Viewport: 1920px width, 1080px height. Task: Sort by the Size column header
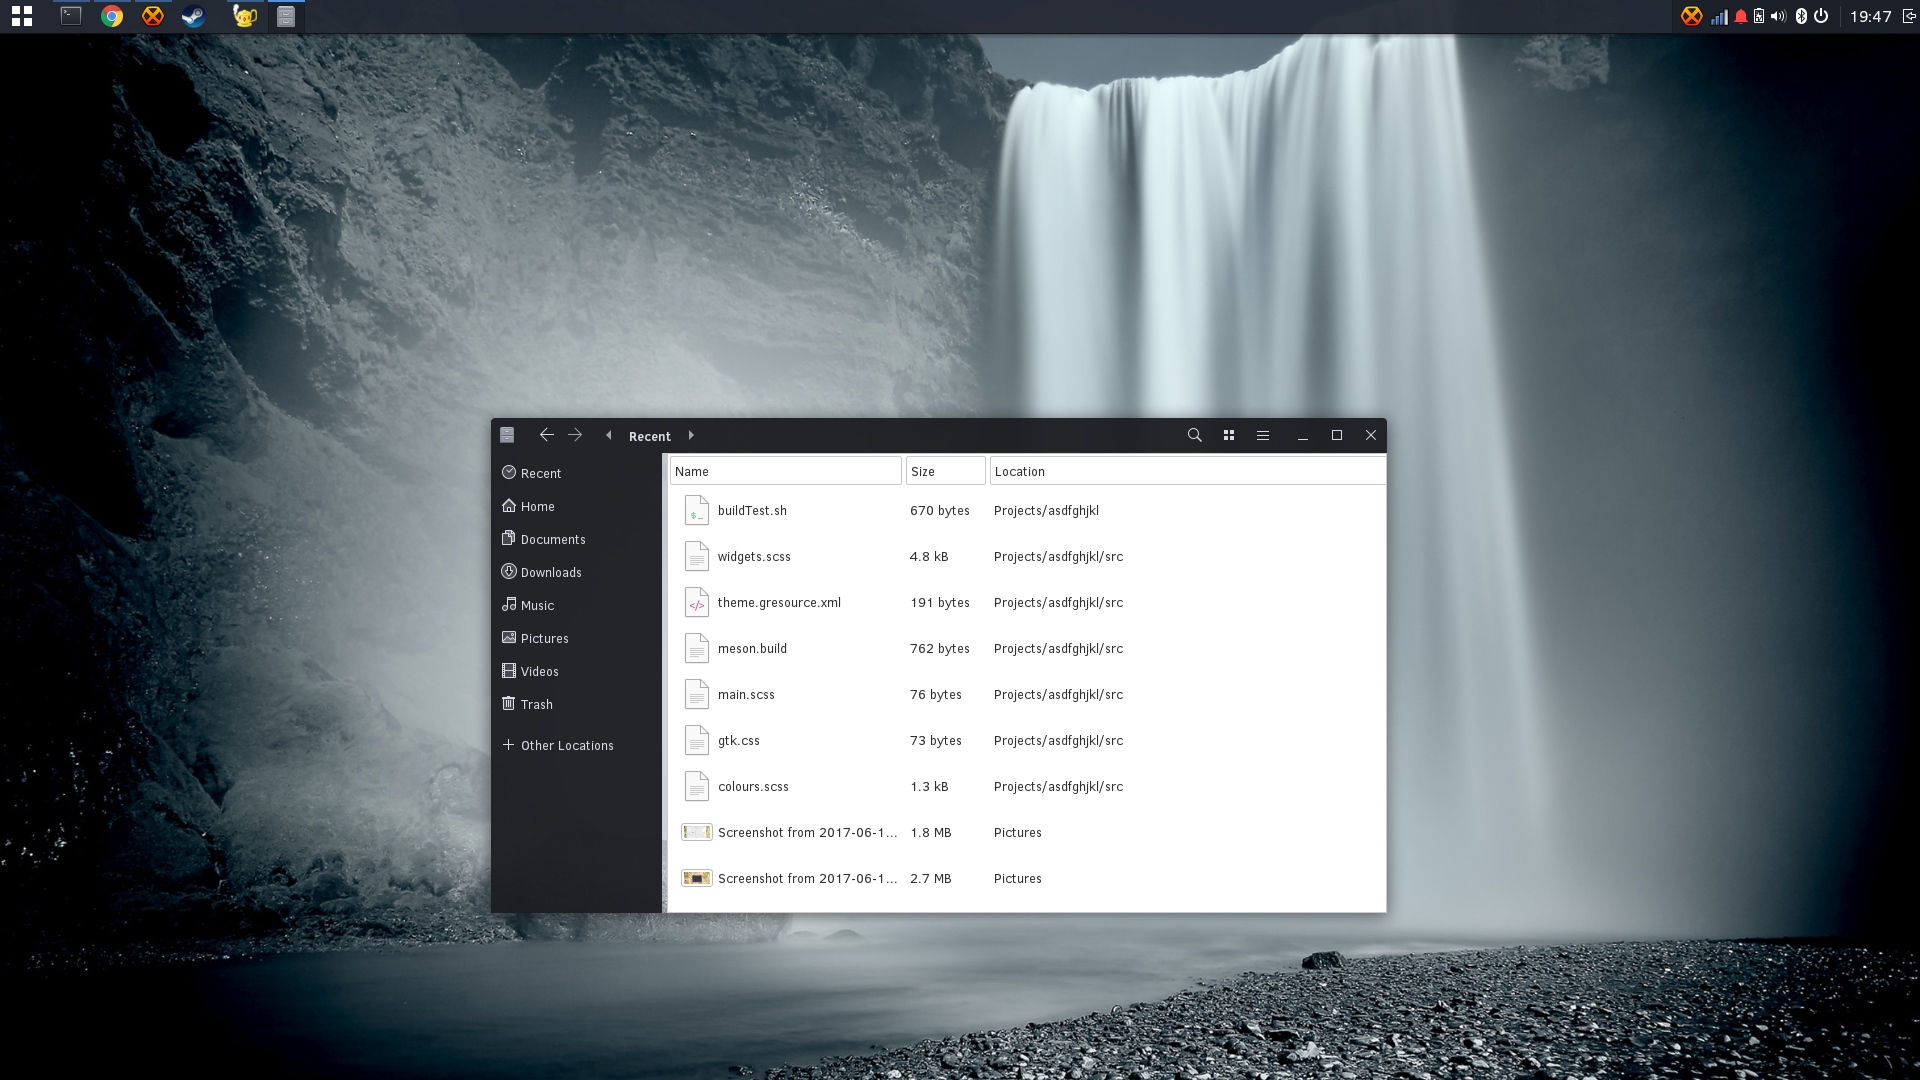pyautogui.click(x=946, y=471)
